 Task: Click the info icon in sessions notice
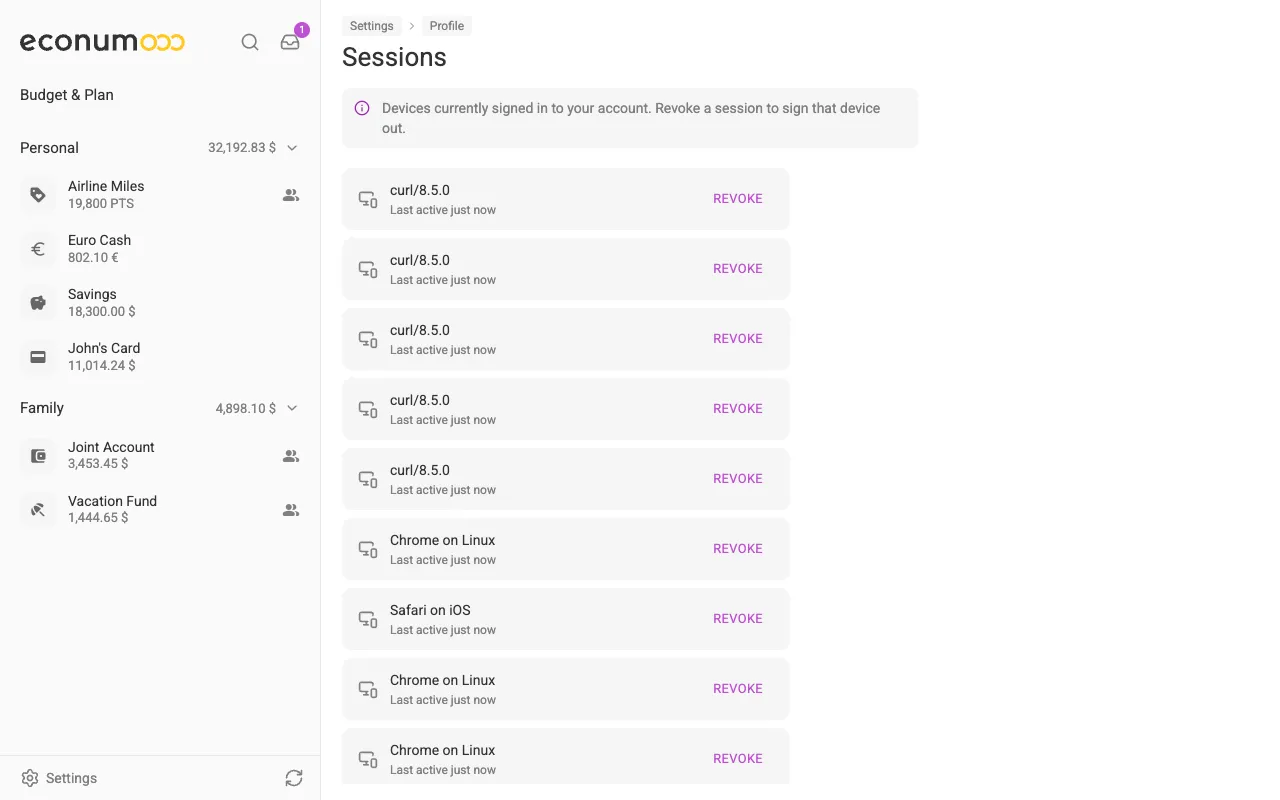click(362, 108)
